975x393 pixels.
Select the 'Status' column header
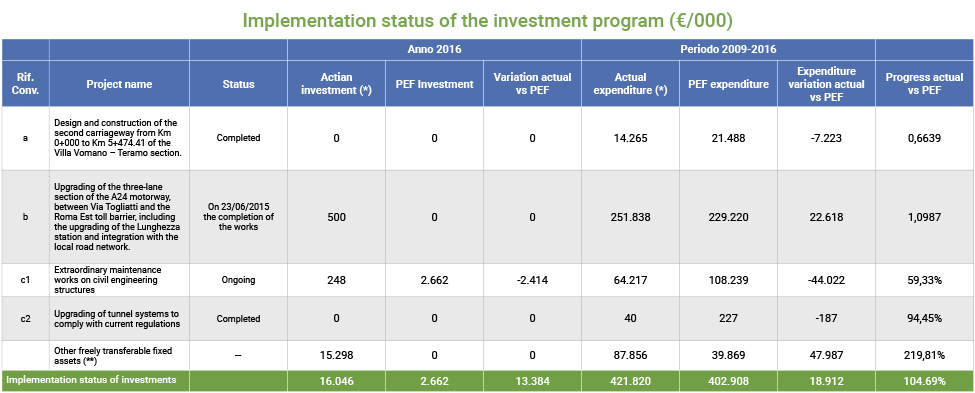pyautogui.click(x=238, y=84)
